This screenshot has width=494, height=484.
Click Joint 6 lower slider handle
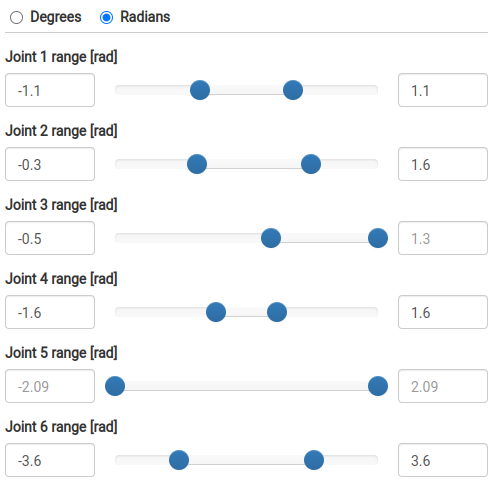click(x=179, y=460)
